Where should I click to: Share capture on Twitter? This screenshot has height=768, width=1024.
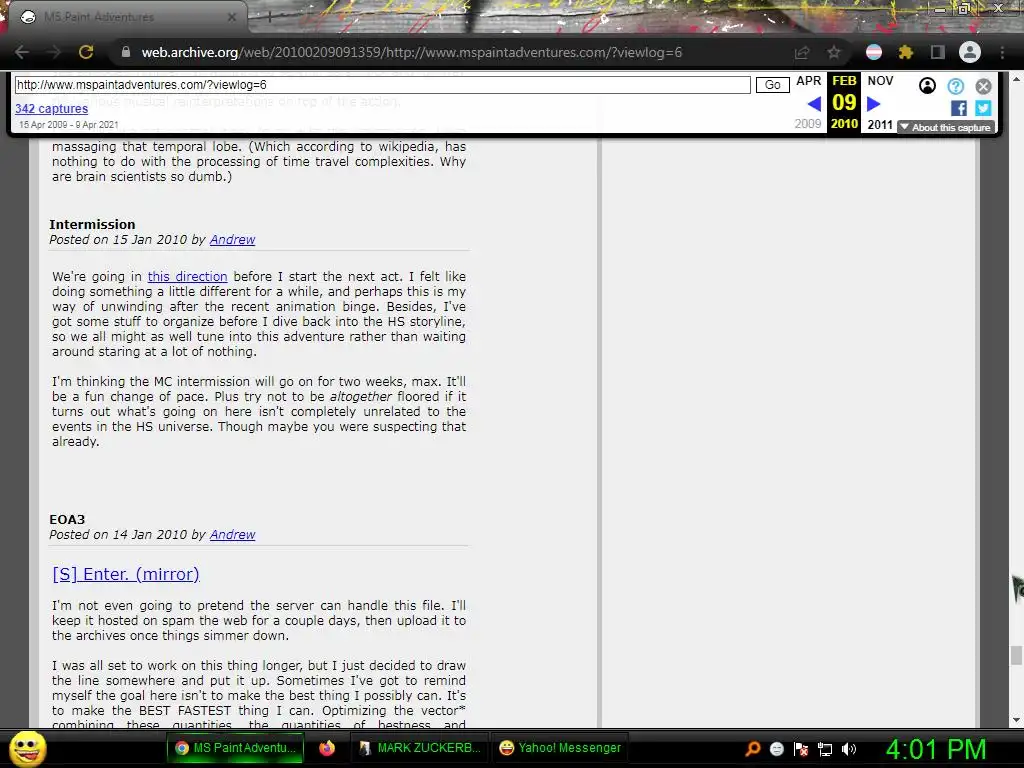pyautogui.click(x=984, y=108)
